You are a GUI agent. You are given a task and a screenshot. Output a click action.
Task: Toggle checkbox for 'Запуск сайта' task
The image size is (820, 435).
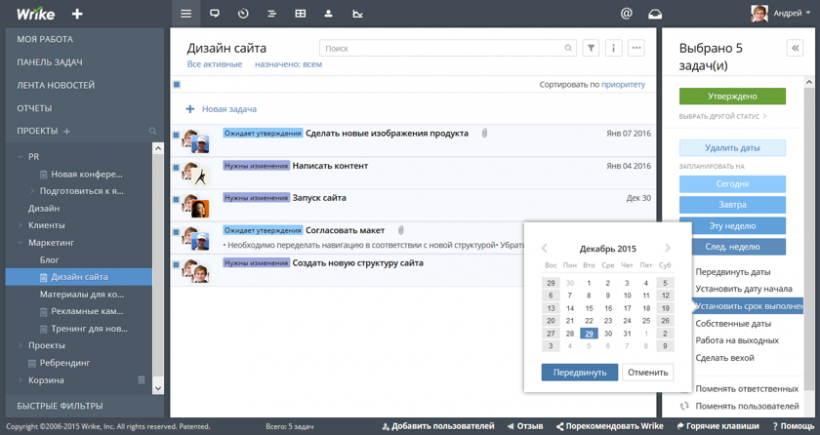(x=177, y=200)
